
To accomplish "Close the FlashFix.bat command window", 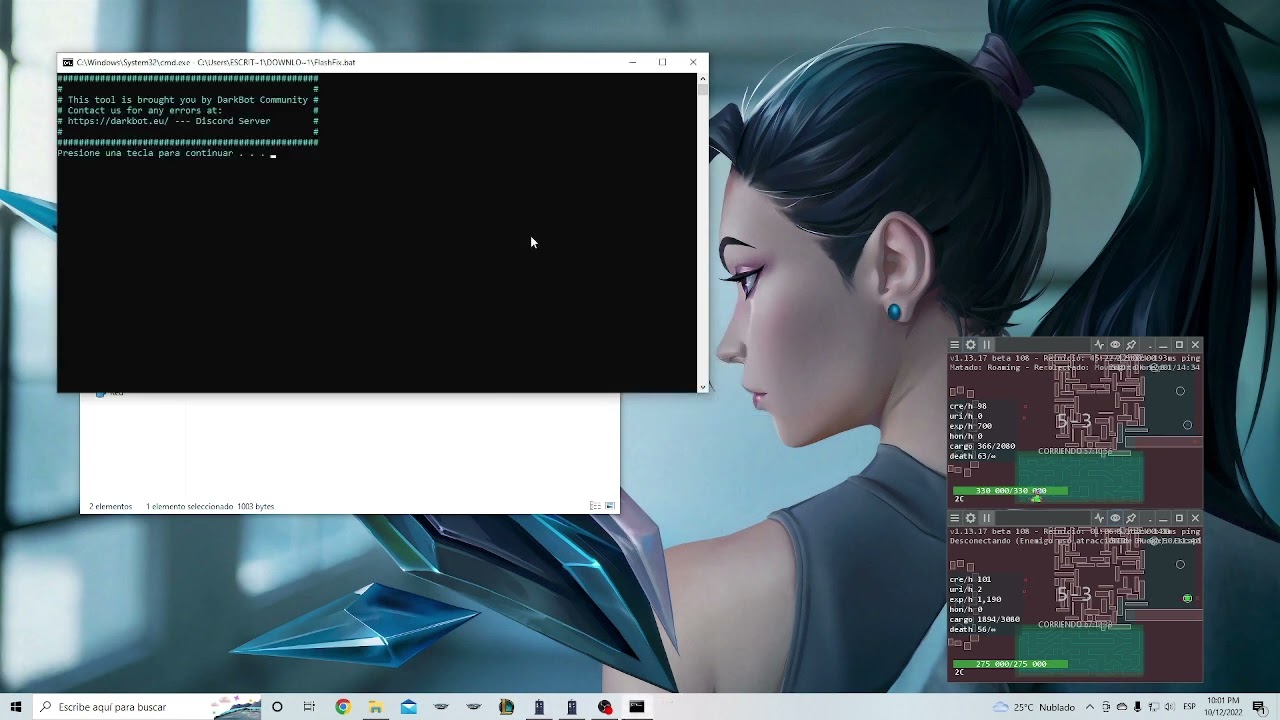I will pos(693,62).
